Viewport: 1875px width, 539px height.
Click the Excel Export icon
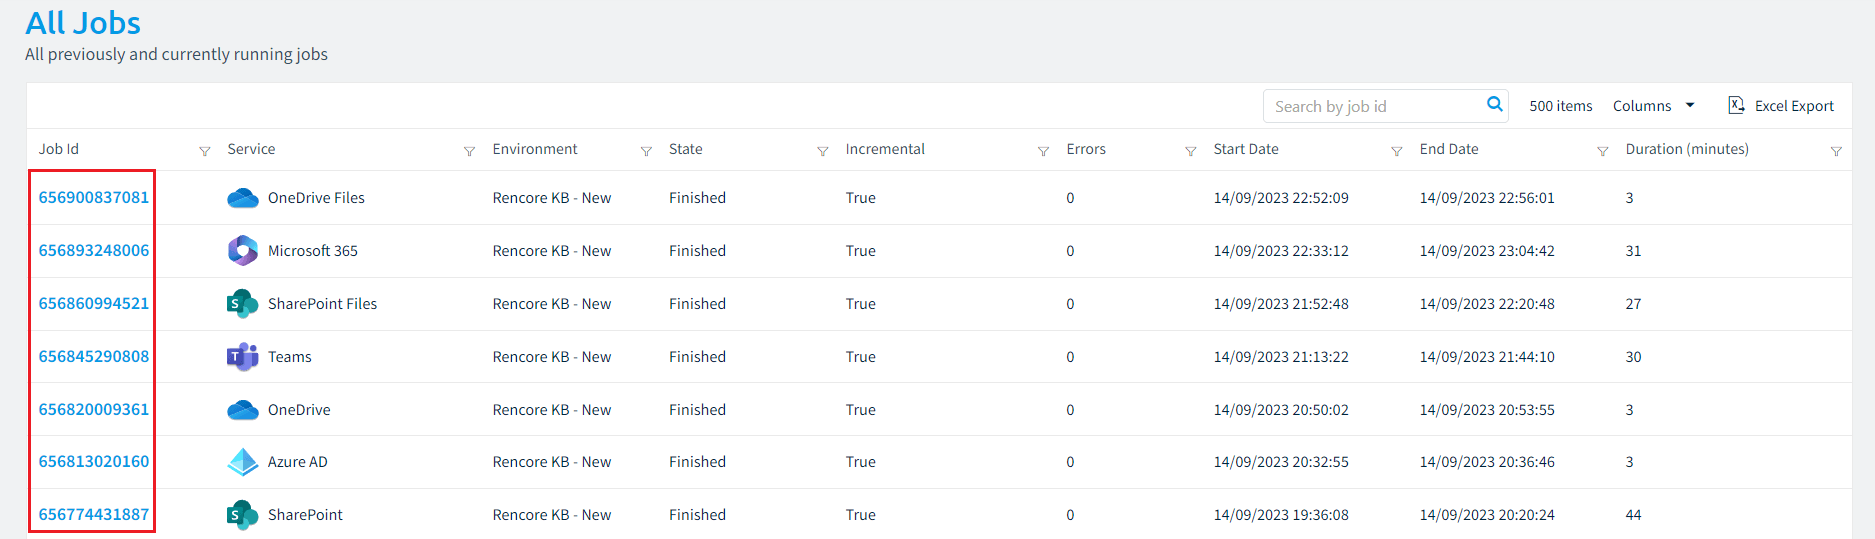point(1736,105)
